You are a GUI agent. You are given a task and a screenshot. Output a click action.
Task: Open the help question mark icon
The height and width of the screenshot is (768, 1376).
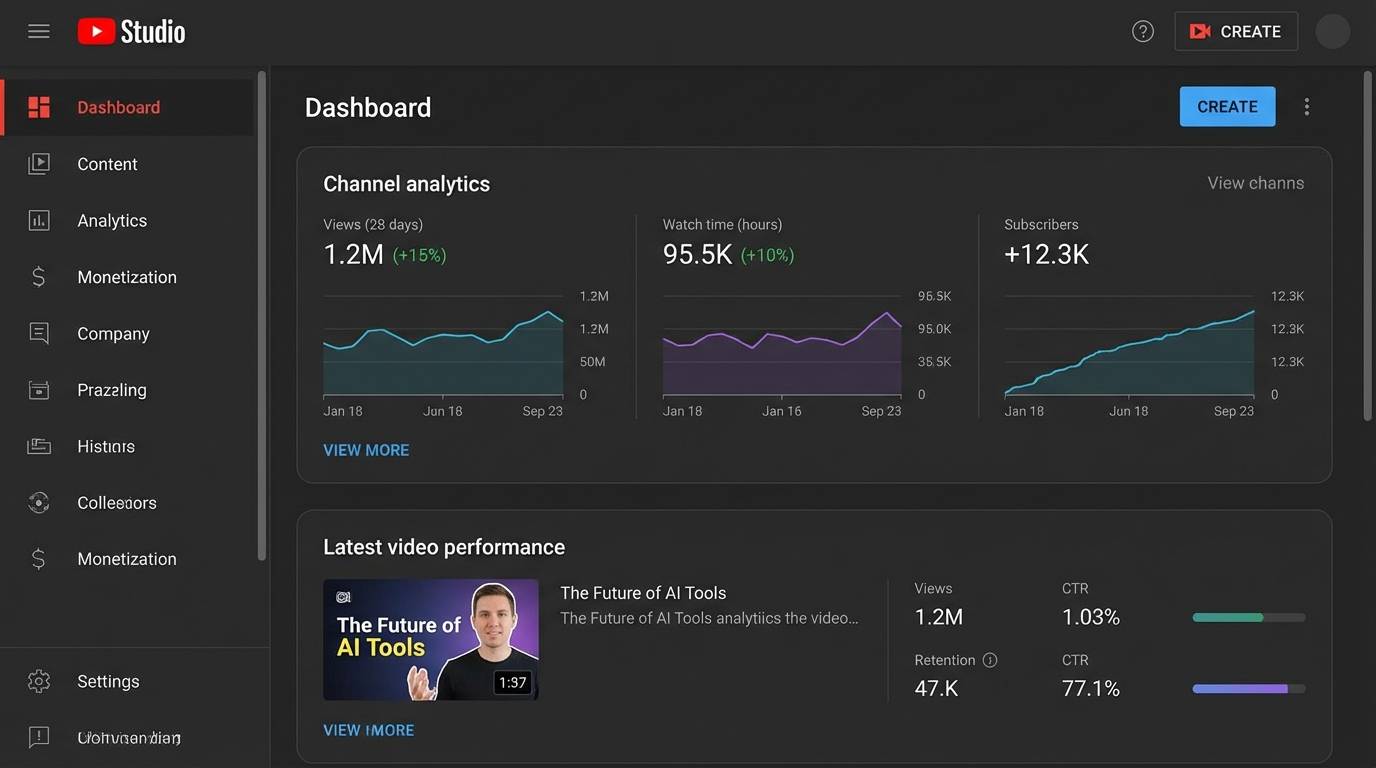(1143, 30)
